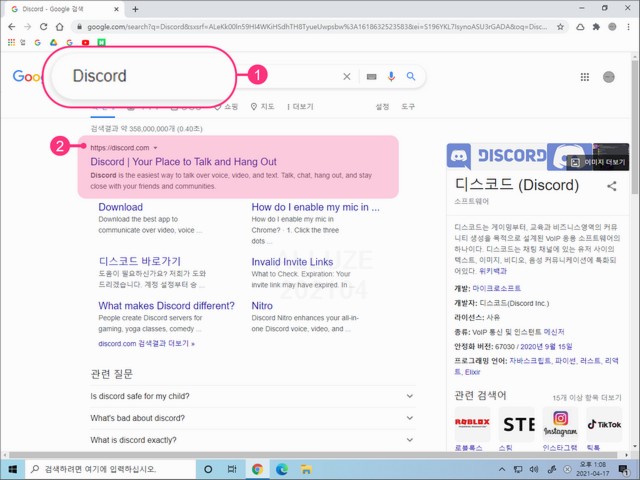This screenshot has height=480, width=640.
Task: Reload the page with the refresh icon
Action: point(43,27)
